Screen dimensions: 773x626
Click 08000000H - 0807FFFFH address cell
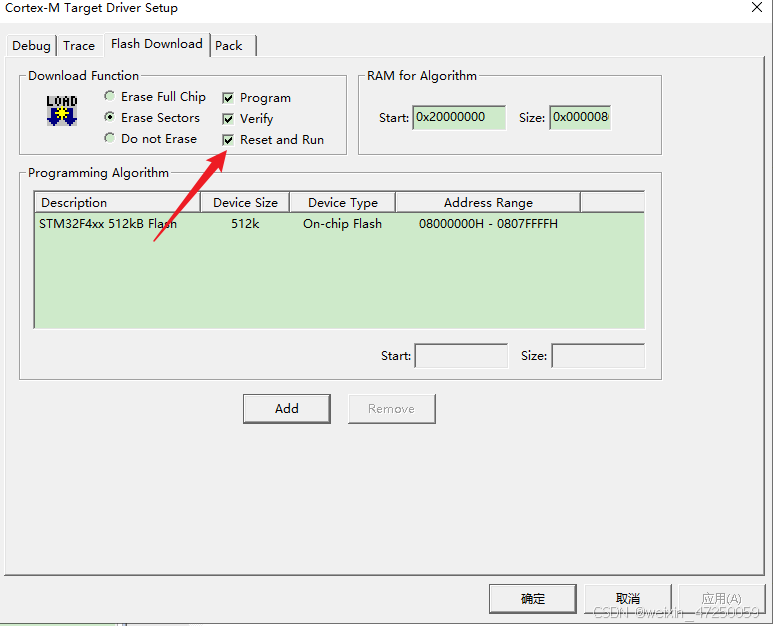pos(489,224)
